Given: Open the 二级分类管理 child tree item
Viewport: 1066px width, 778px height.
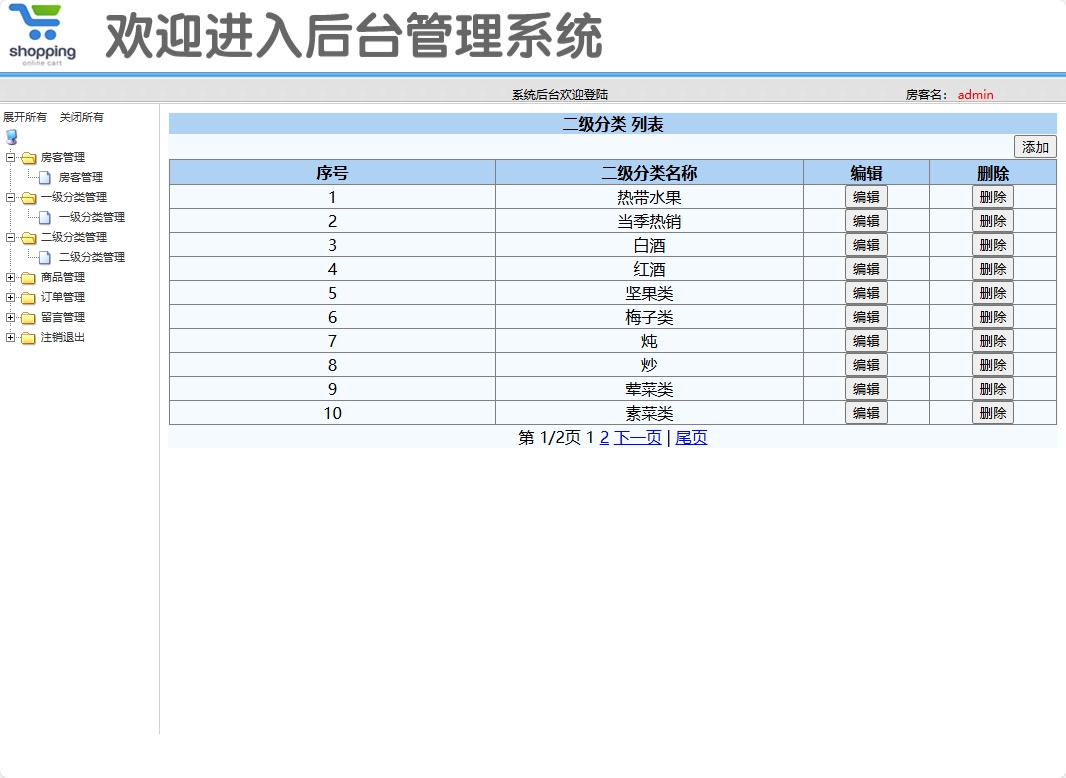Looking at the screenshot, I should pyautogui.click(x=92, y=257).
